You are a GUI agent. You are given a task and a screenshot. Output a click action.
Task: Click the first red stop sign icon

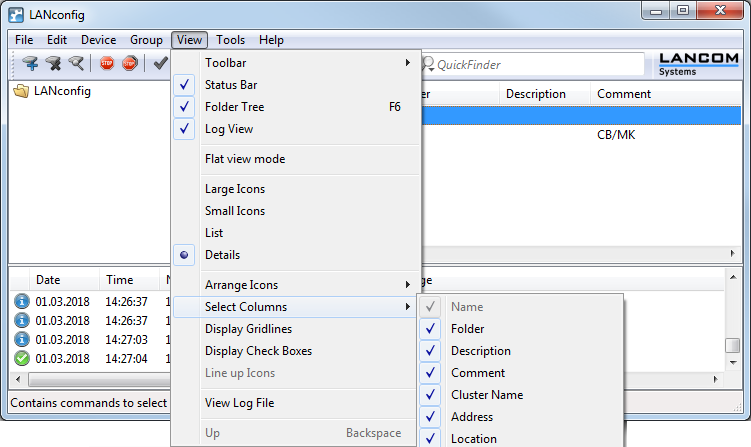click(107, 64)
